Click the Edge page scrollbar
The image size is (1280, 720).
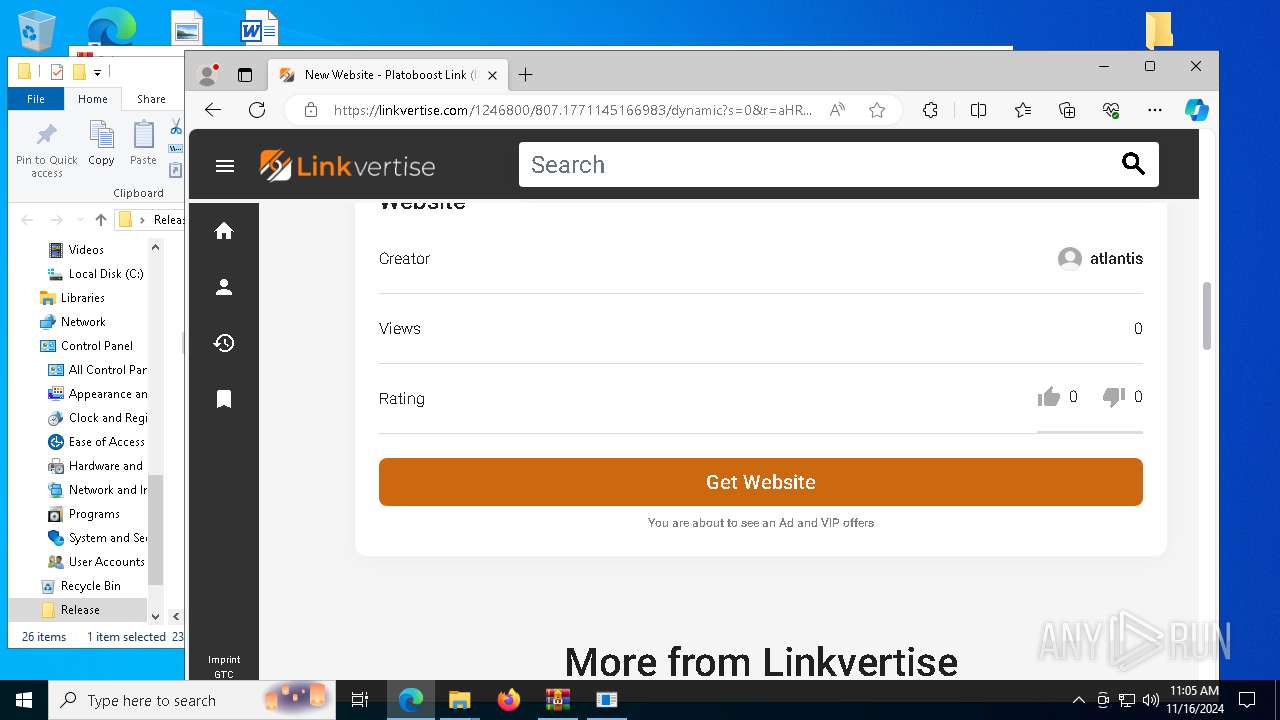tap(1207, 316)
